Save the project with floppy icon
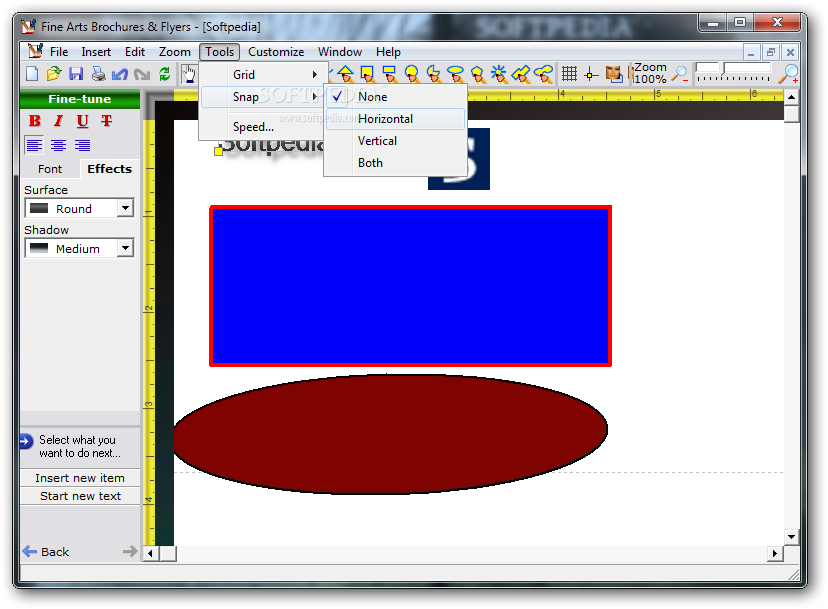The image size is (828, 609). (x=76, y=74)
